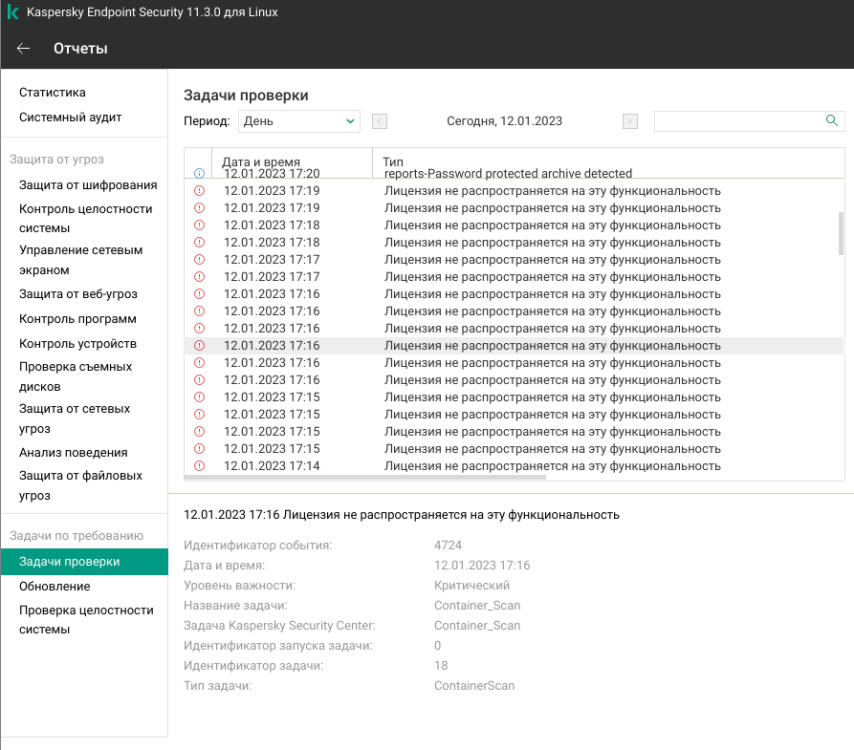854x750 pixels.
Task: Switch to the Обновление report
Action: tap(62, 586)
